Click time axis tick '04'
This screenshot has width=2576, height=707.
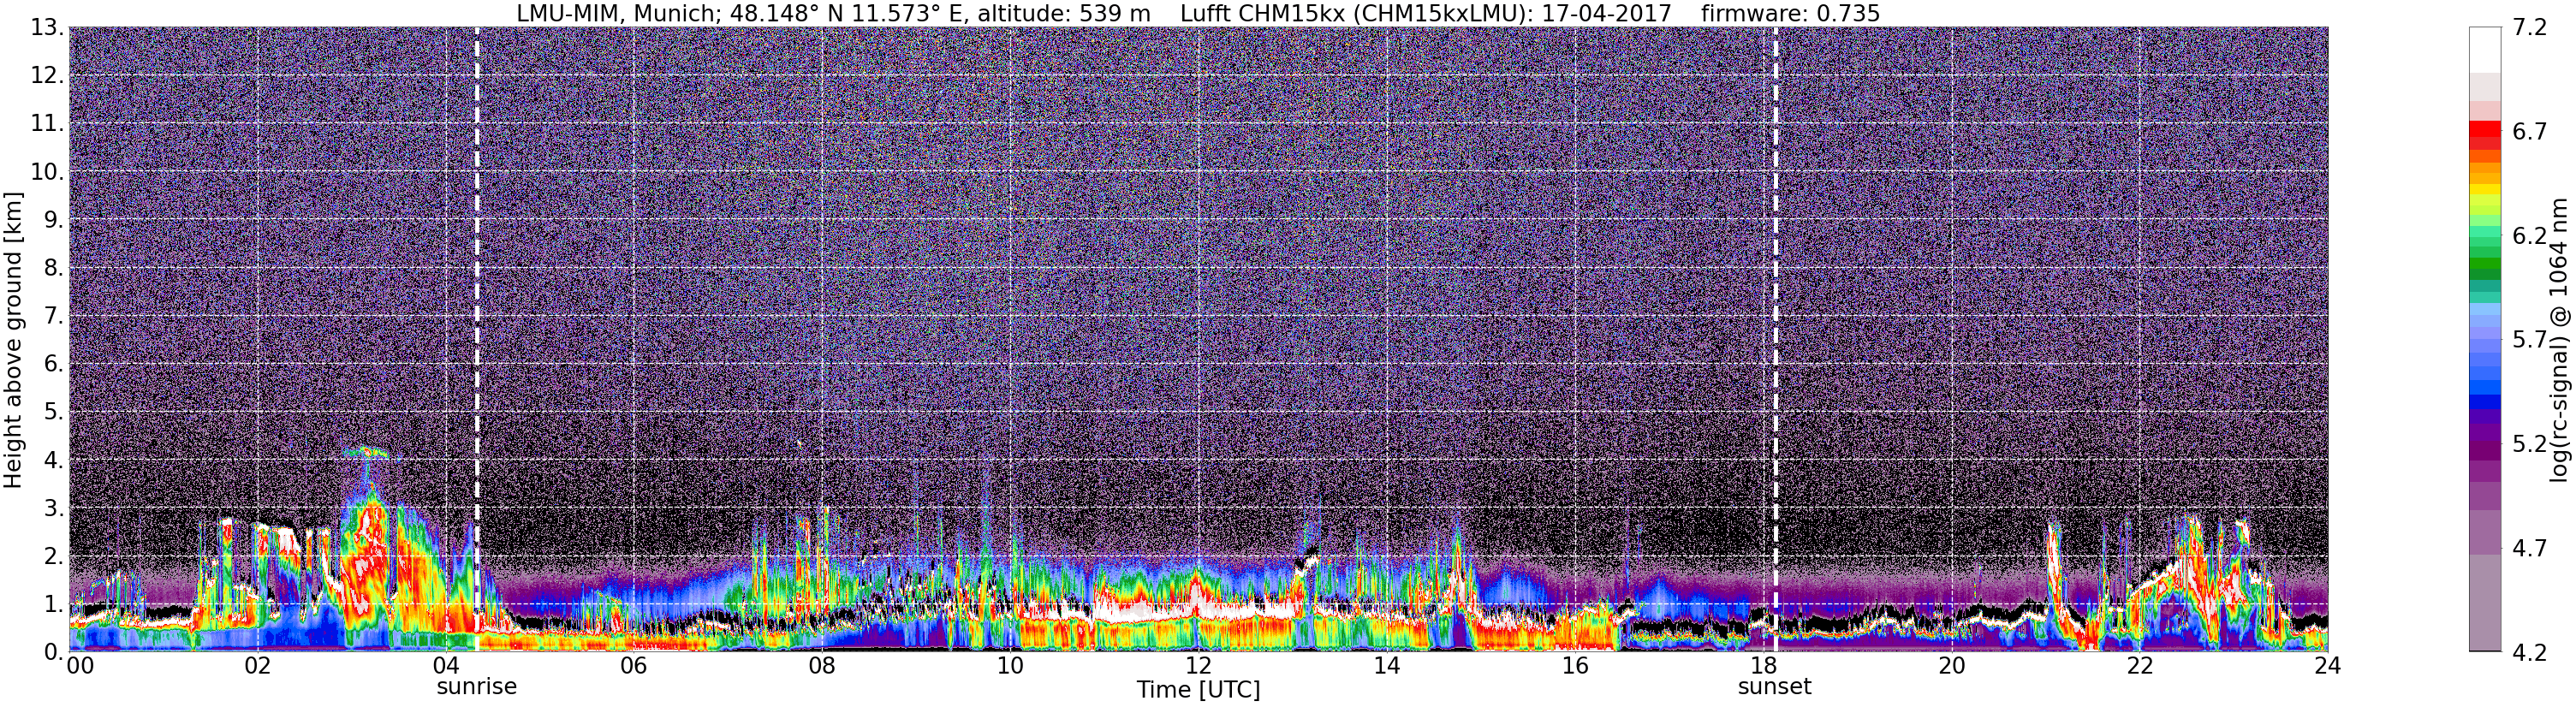[x=445, y=666]
